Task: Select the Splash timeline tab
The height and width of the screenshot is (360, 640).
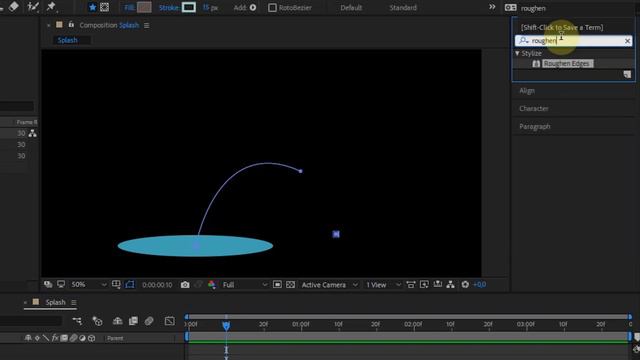Action: click(56, 302)
